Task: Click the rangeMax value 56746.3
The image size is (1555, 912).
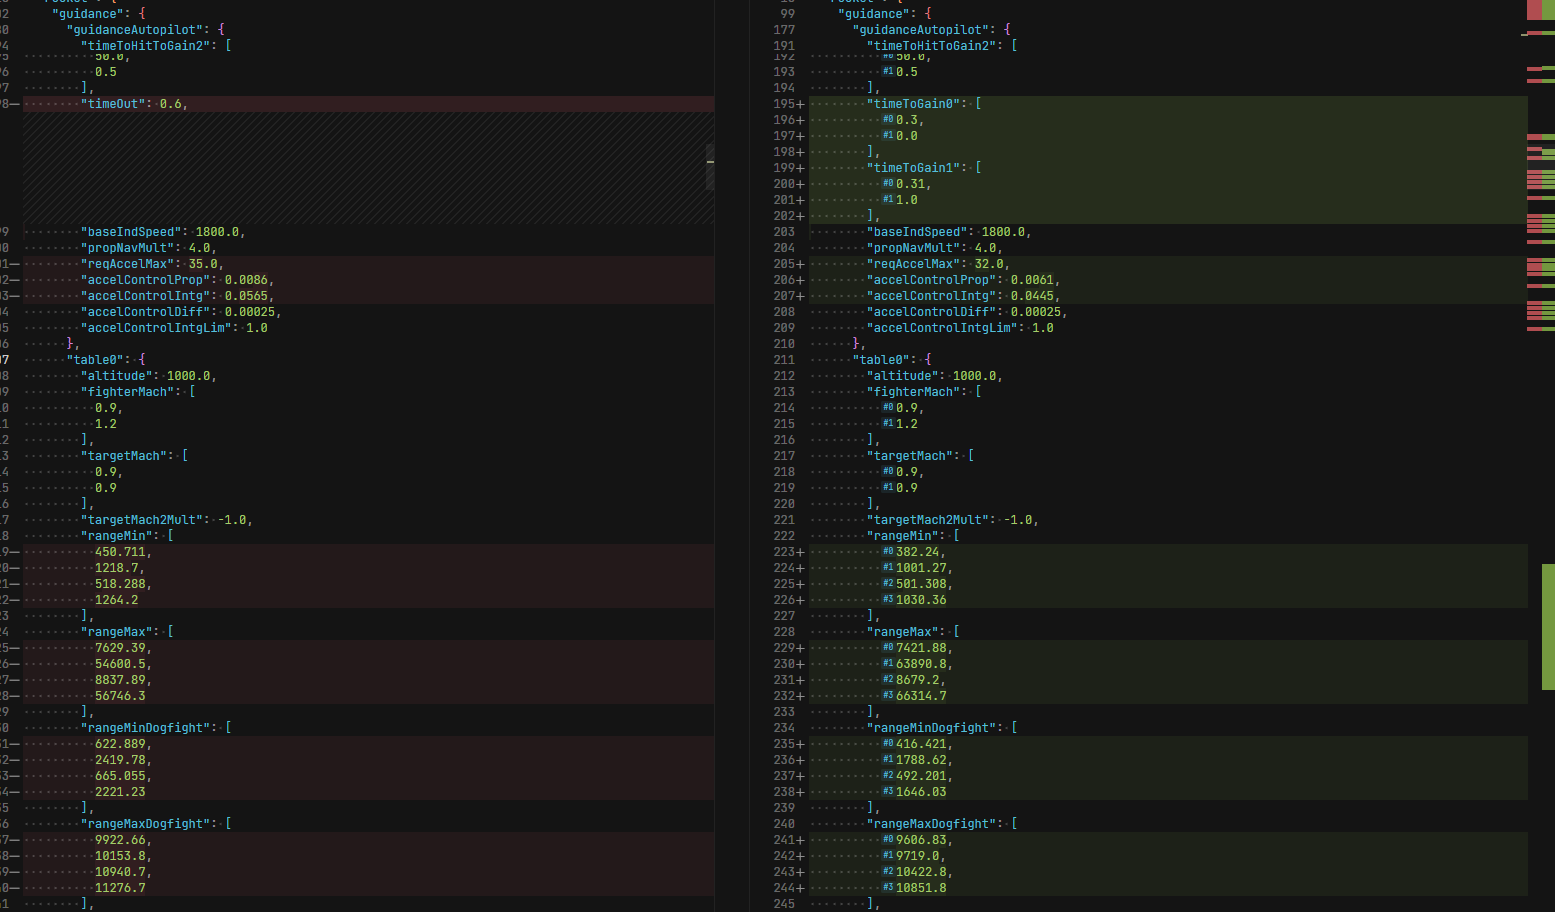Action: click(120, 696)
